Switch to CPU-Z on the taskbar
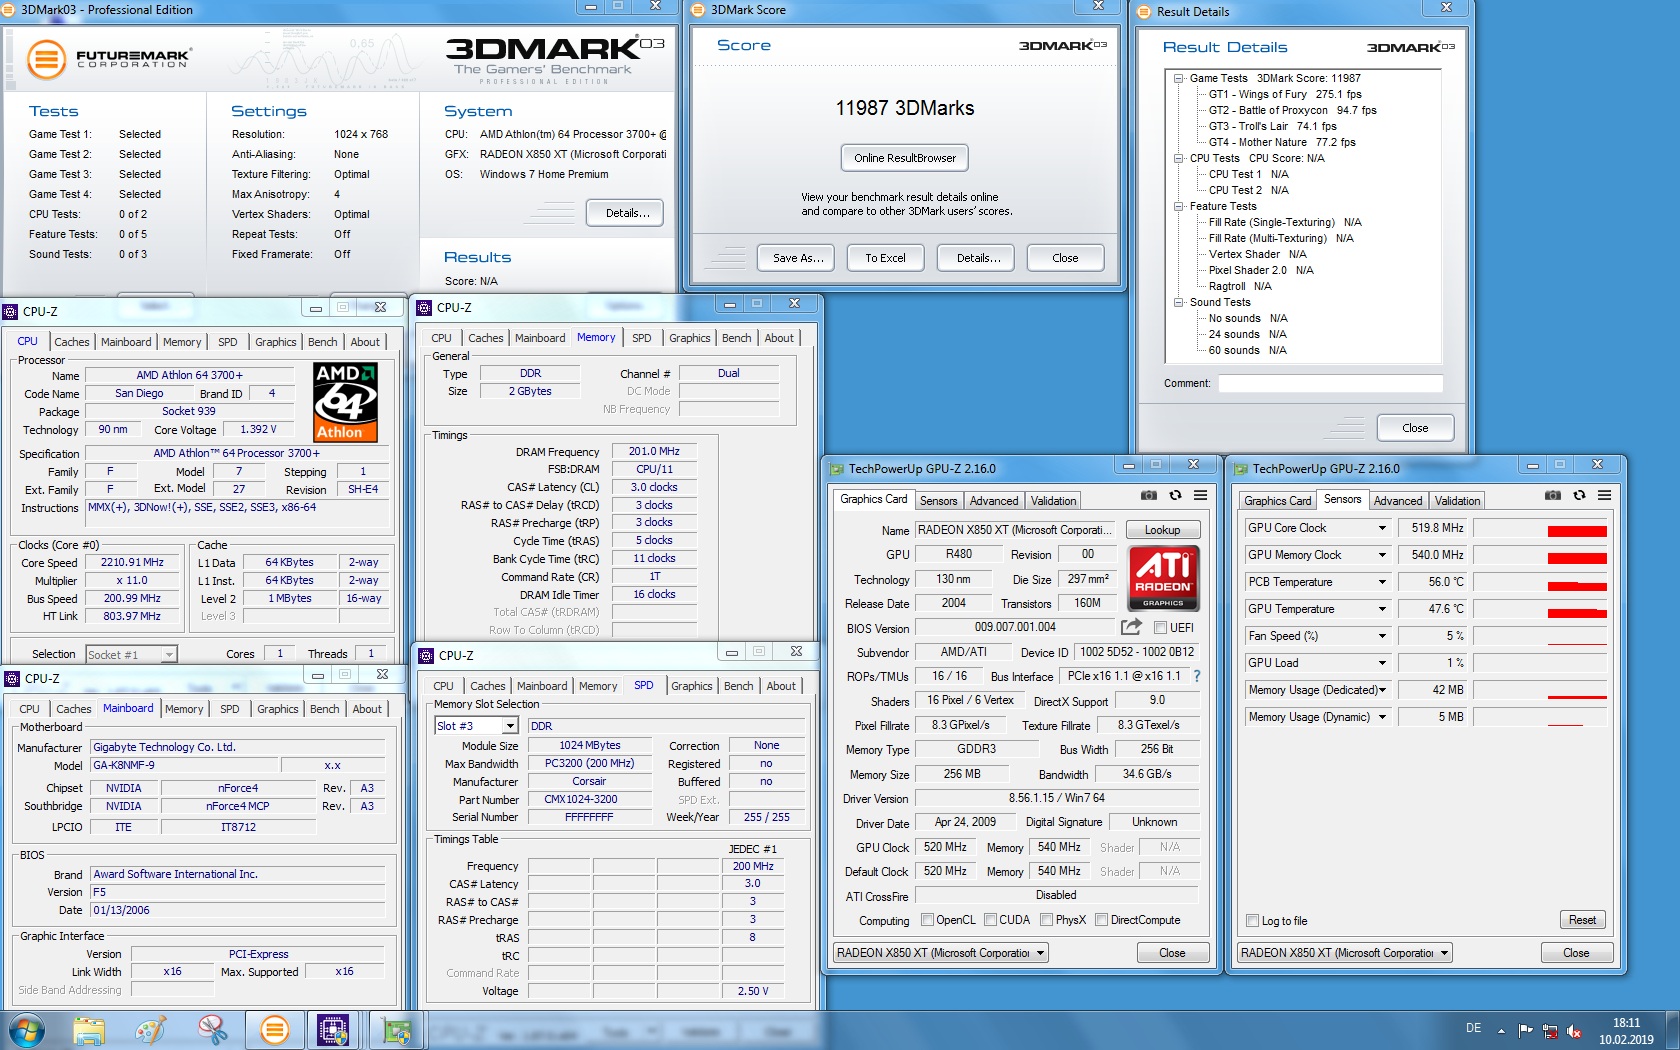The height and width of the screenshot is (1050, 1680). click(x=333, y=1030)
